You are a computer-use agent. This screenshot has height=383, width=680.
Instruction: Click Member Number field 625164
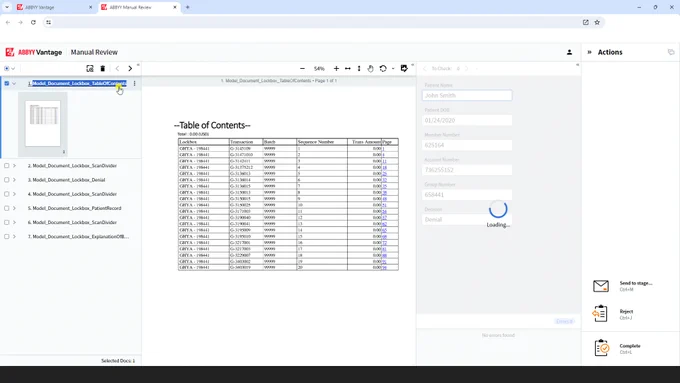point(467,145)
